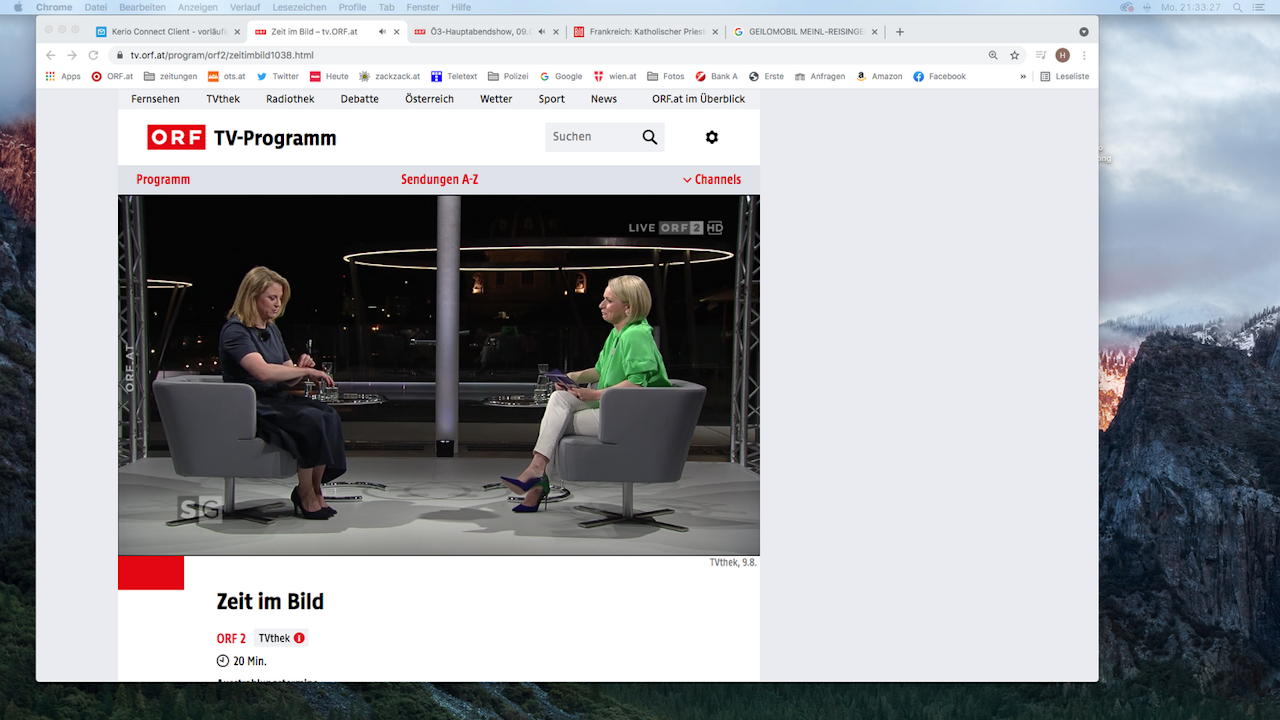Mute the Zeit im Bild tab audio icon
The image size is (1280, 720).
coord(382,32)
